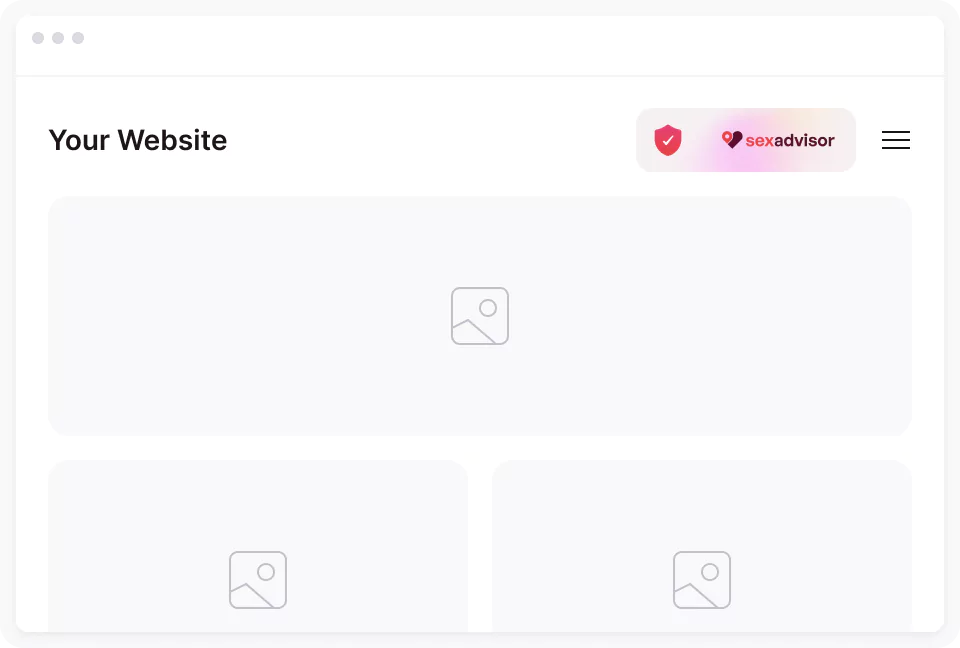Click the mountain shape in bottom-right icon
Screen dimensions: 960x648
pos(693,596)
